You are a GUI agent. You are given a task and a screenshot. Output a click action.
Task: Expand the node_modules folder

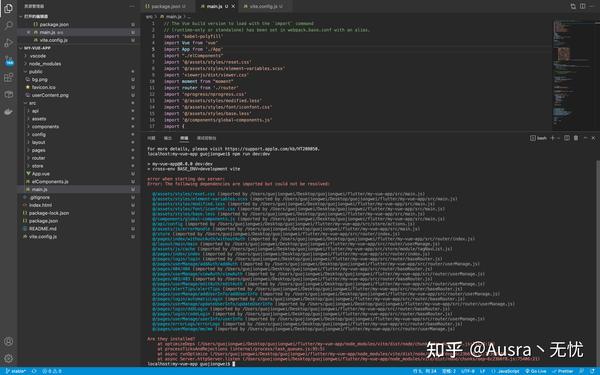pyautogui.click(x=42, y=64)
